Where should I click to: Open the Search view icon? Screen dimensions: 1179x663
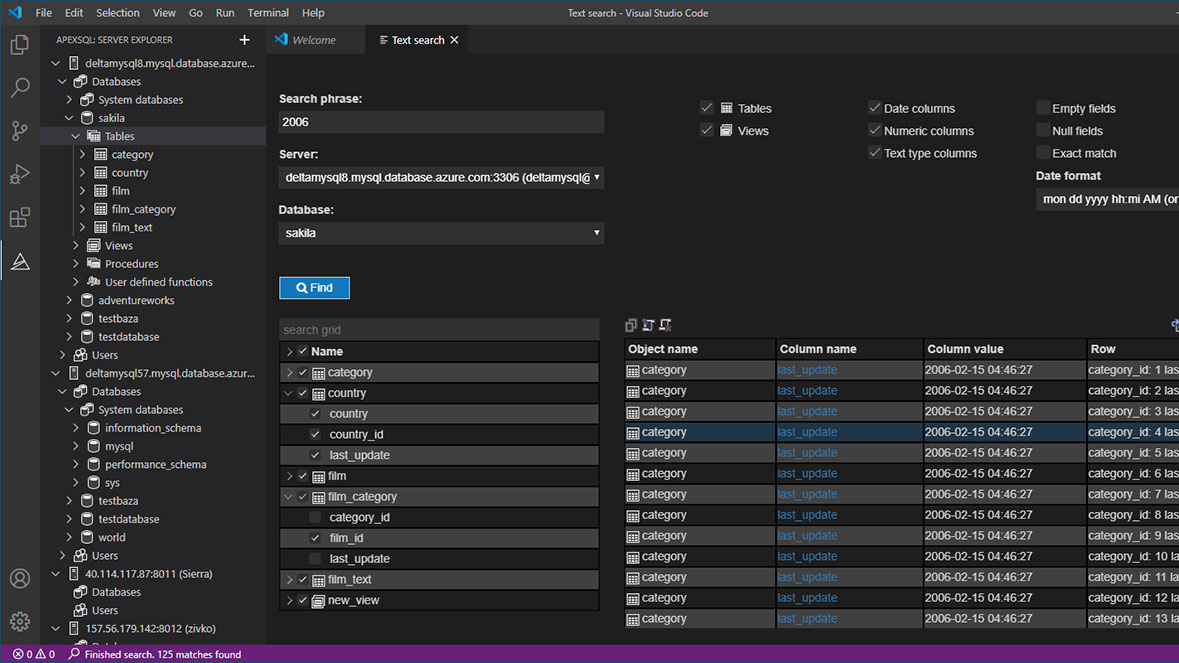tap(20, 88)
